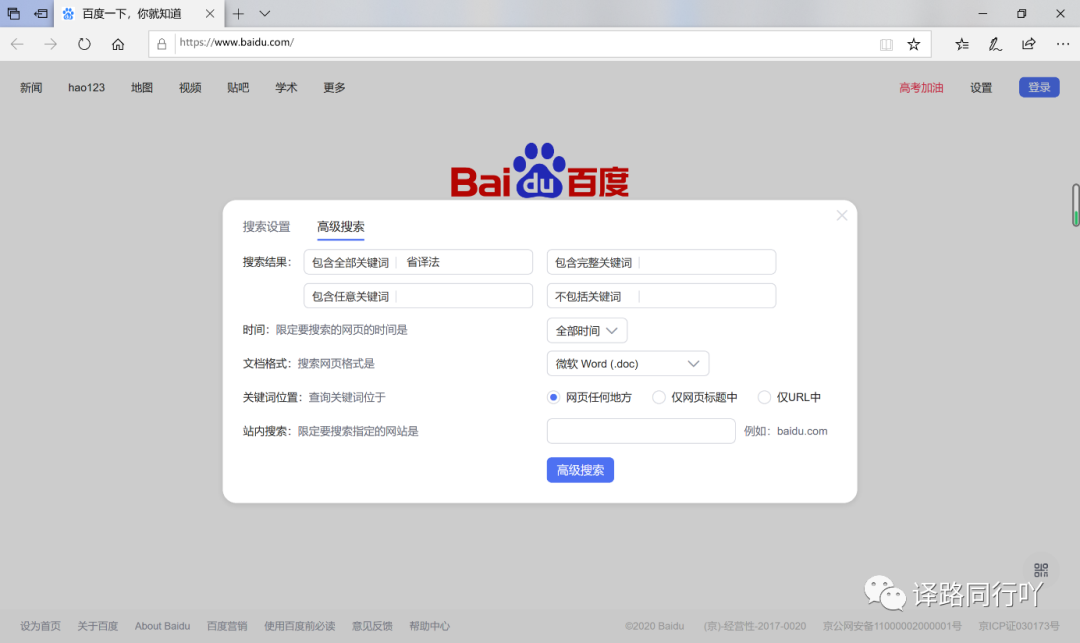Click 京ICP证030173号 footer link
The image size is (1080, 643).
coord(1019,626)
